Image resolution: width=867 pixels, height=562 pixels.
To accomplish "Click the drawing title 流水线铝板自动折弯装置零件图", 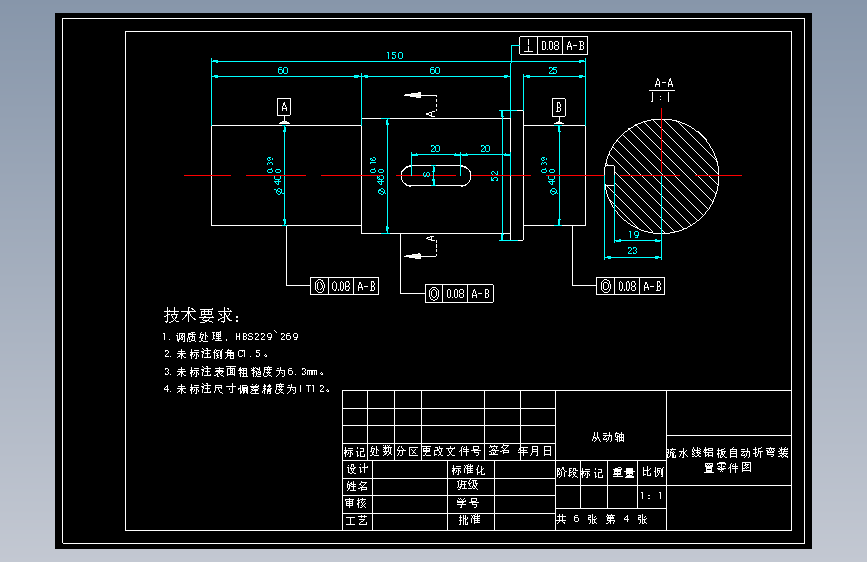I will click(x=728, y=460).
